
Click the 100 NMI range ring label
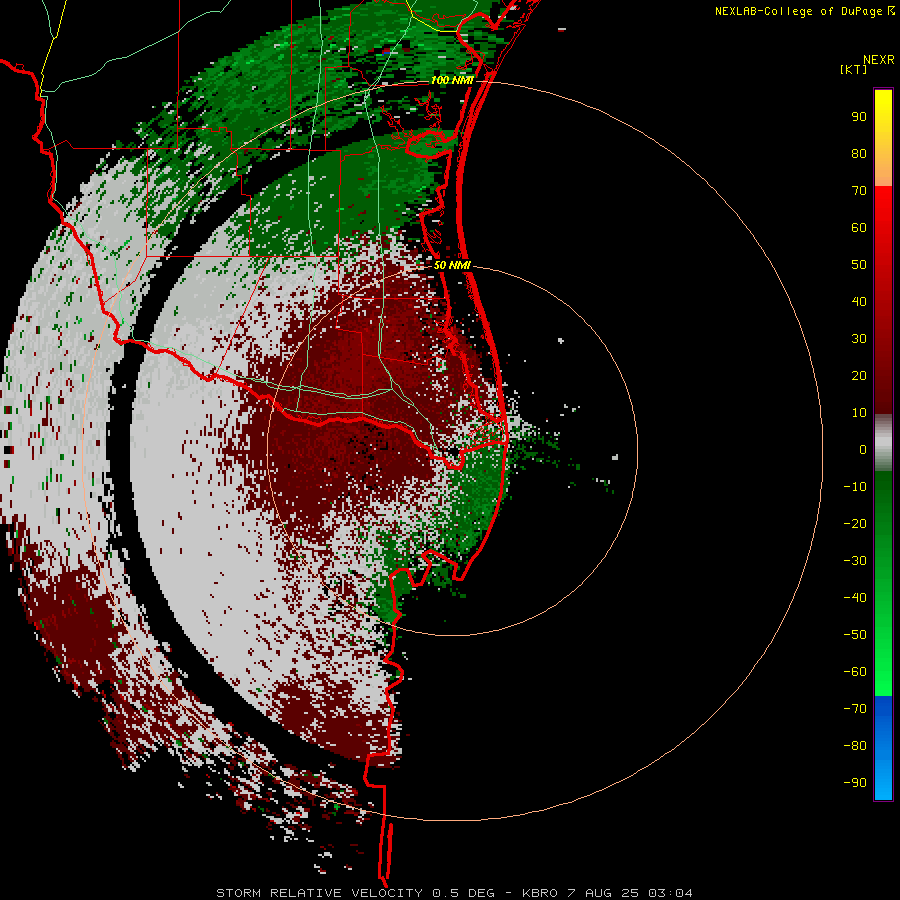[452, 80]
